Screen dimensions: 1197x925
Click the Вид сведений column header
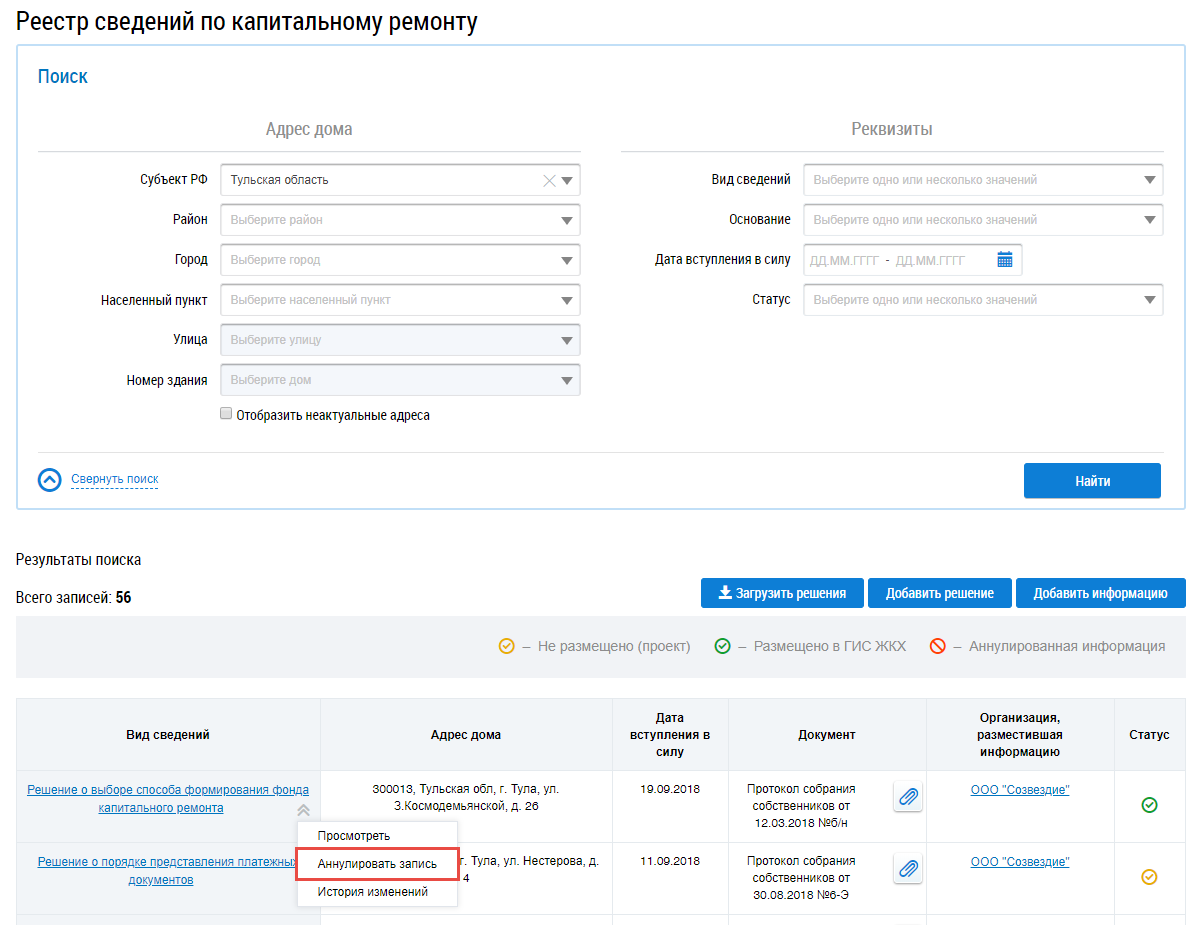point(168,735)
